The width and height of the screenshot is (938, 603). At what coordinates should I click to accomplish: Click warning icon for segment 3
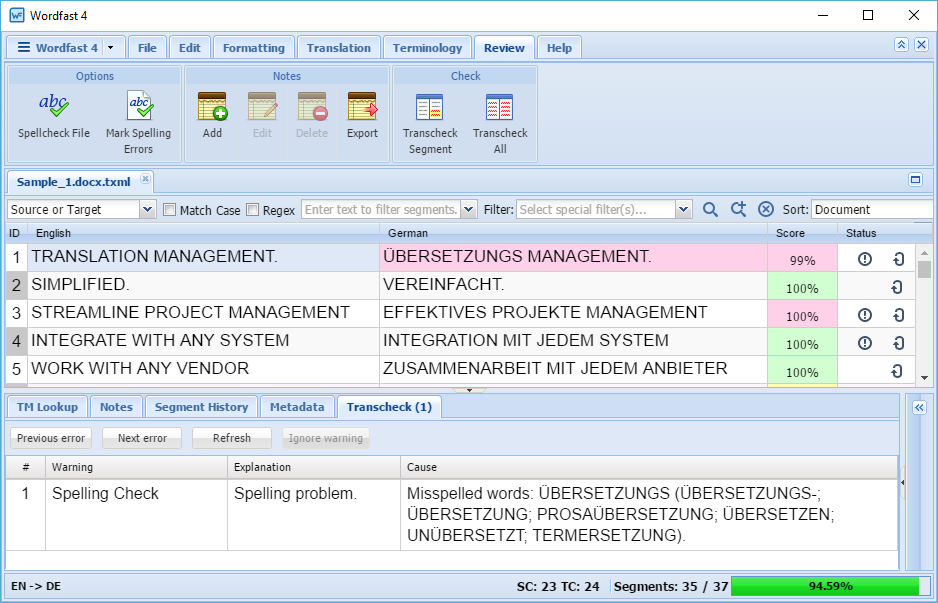[x=864, y=315]
